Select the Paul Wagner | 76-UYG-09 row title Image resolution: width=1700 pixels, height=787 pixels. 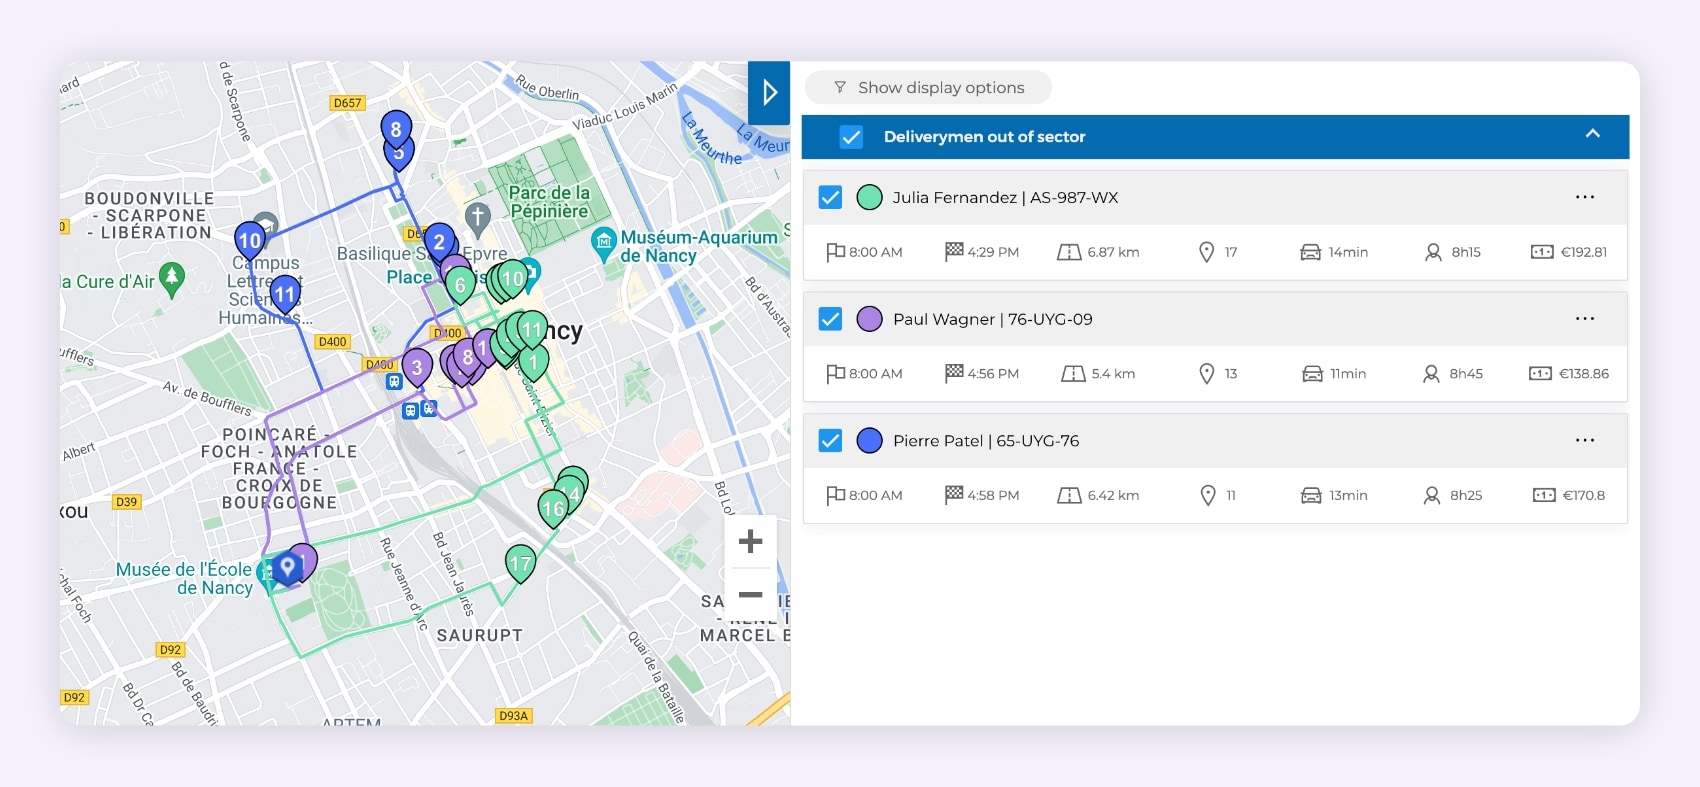tap(992, 319)
